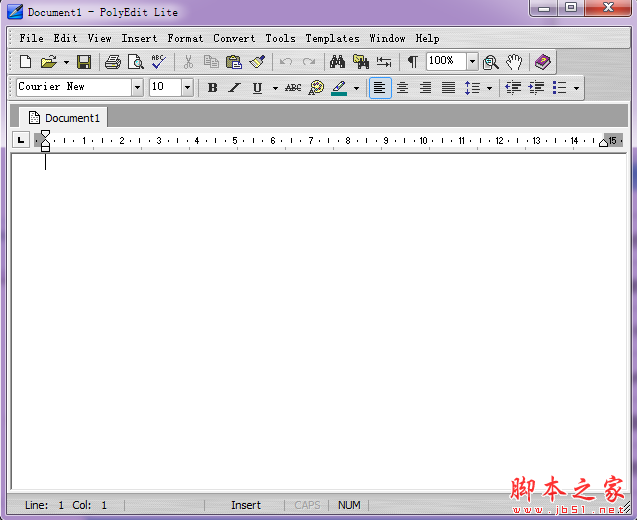
Task: Expand the highlight color dropdown arrow
Action: click(356, 88)
